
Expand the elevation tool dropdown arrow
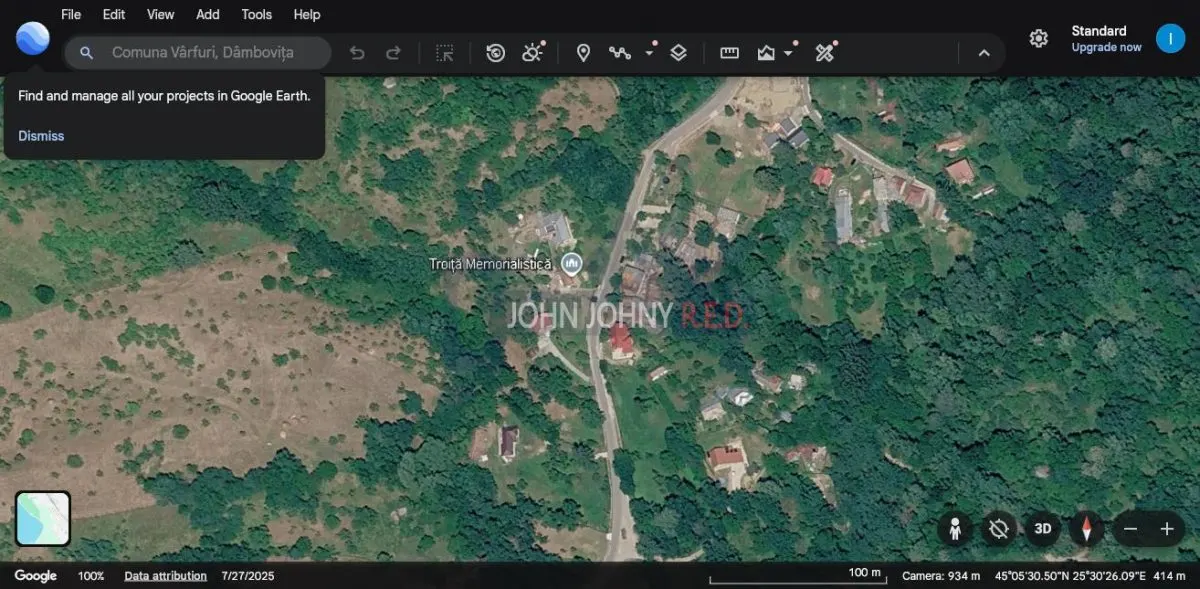[x=789, y=53]
